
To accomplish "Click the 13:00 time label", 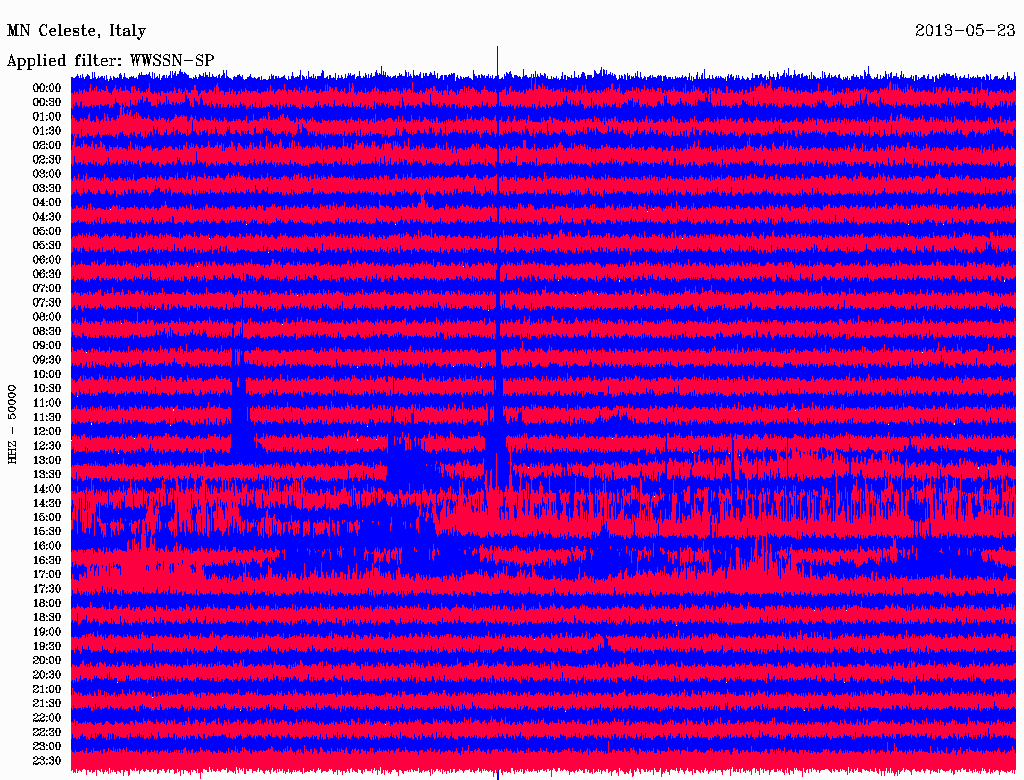I will [47, 460].
